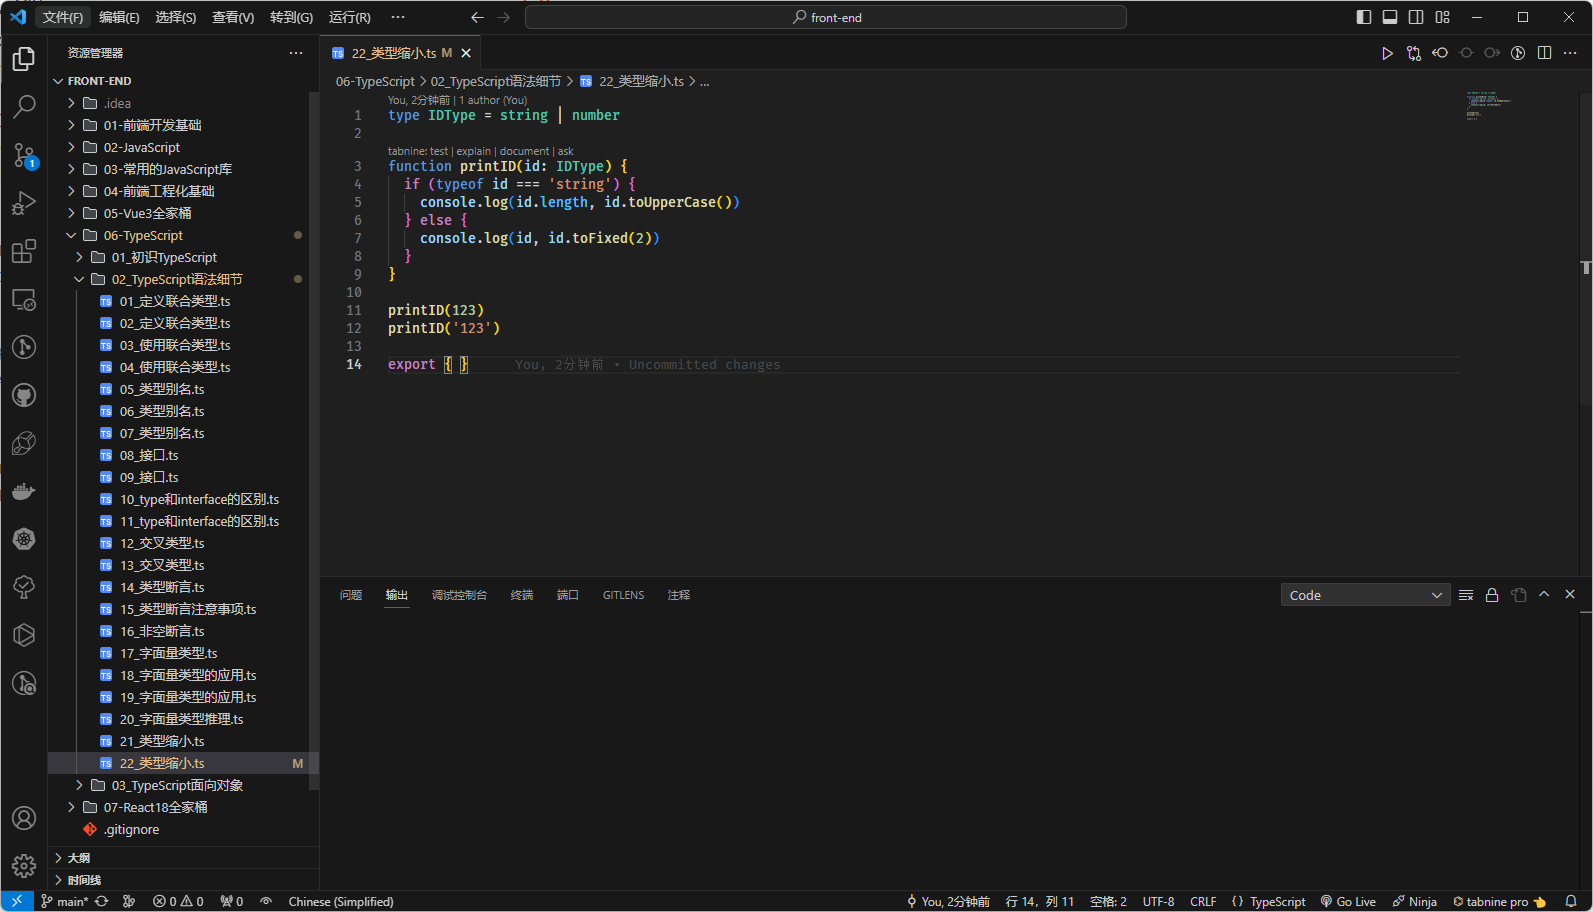
Task: Collapse the 06-TypeScript folder
Action: (x=143, y=235)
